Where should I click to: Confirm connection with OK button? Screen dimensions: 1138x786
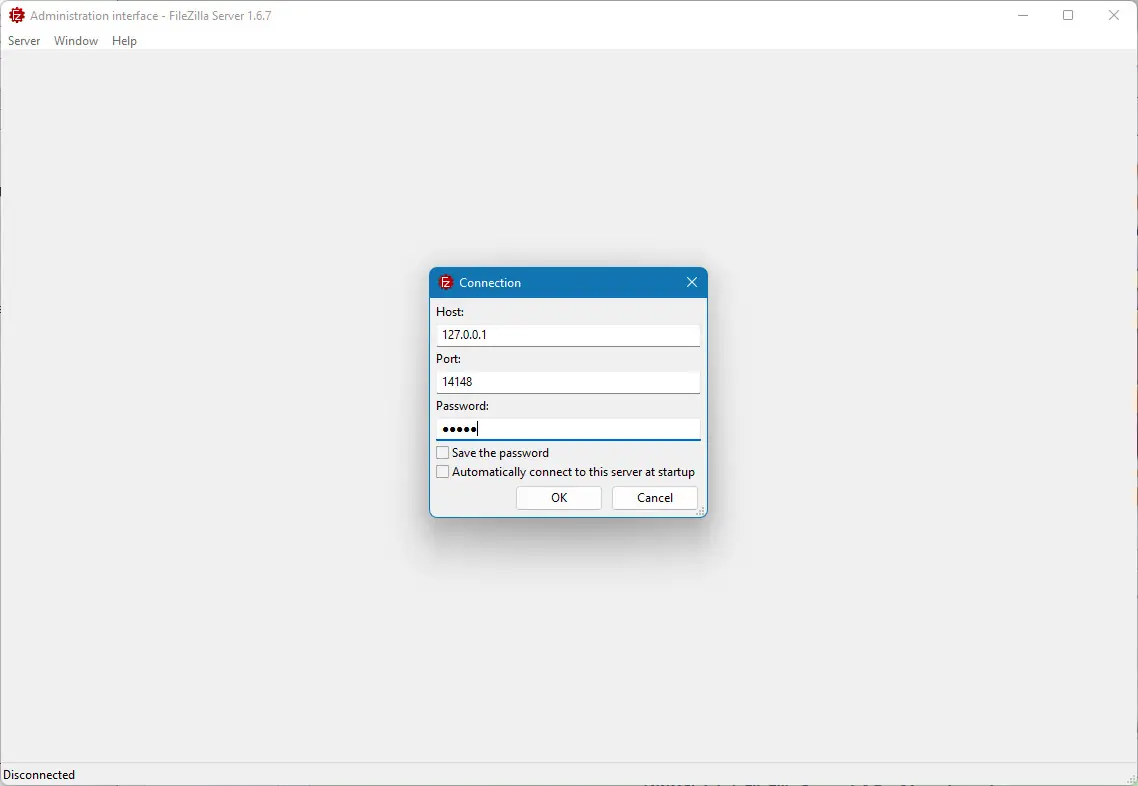point(559,498)
